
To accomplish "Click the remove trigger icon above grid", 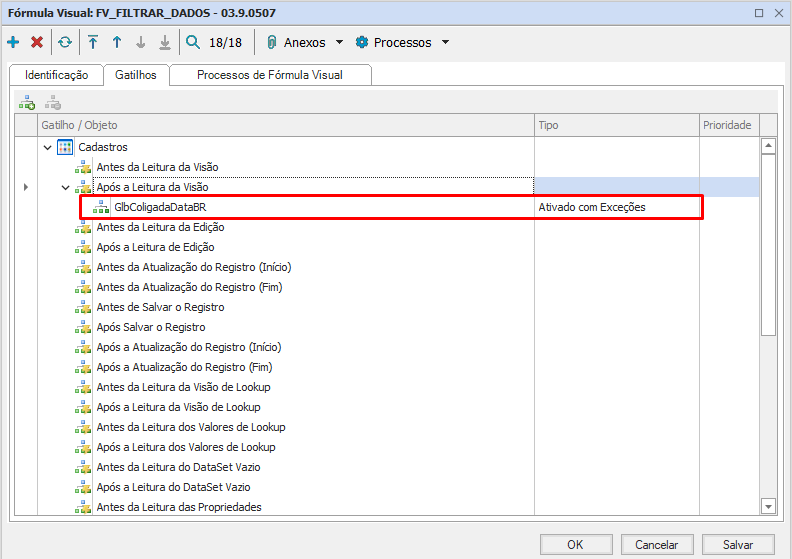I will pyautogui.click(x=53, y=103).
